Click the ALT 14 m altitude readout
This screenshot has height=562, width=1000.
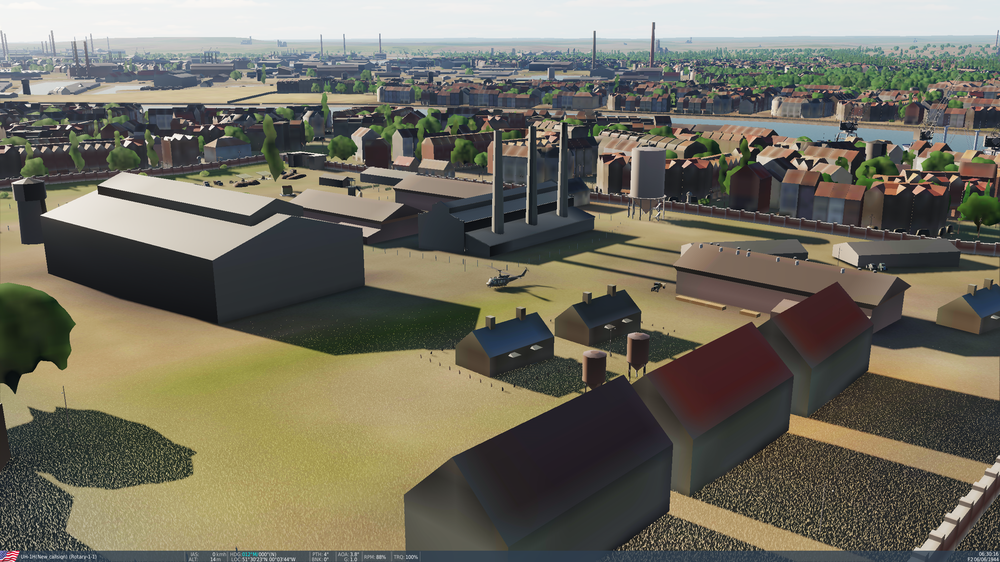tap(205, 559)
